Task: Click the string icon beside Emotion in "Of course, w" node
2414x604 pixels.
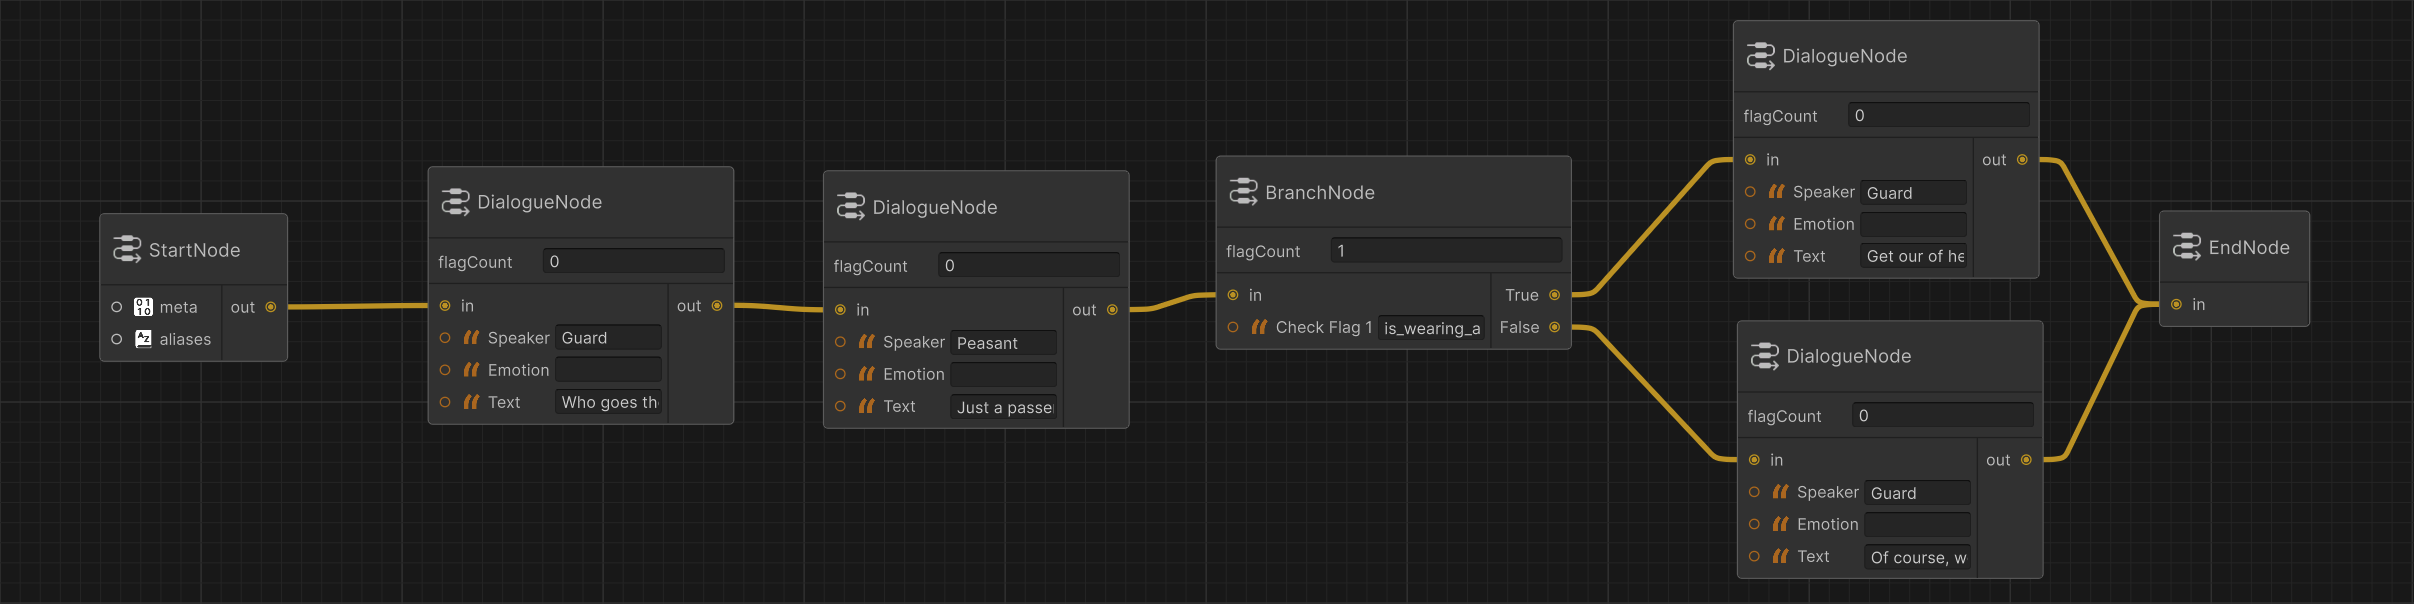Action: 1780,524
